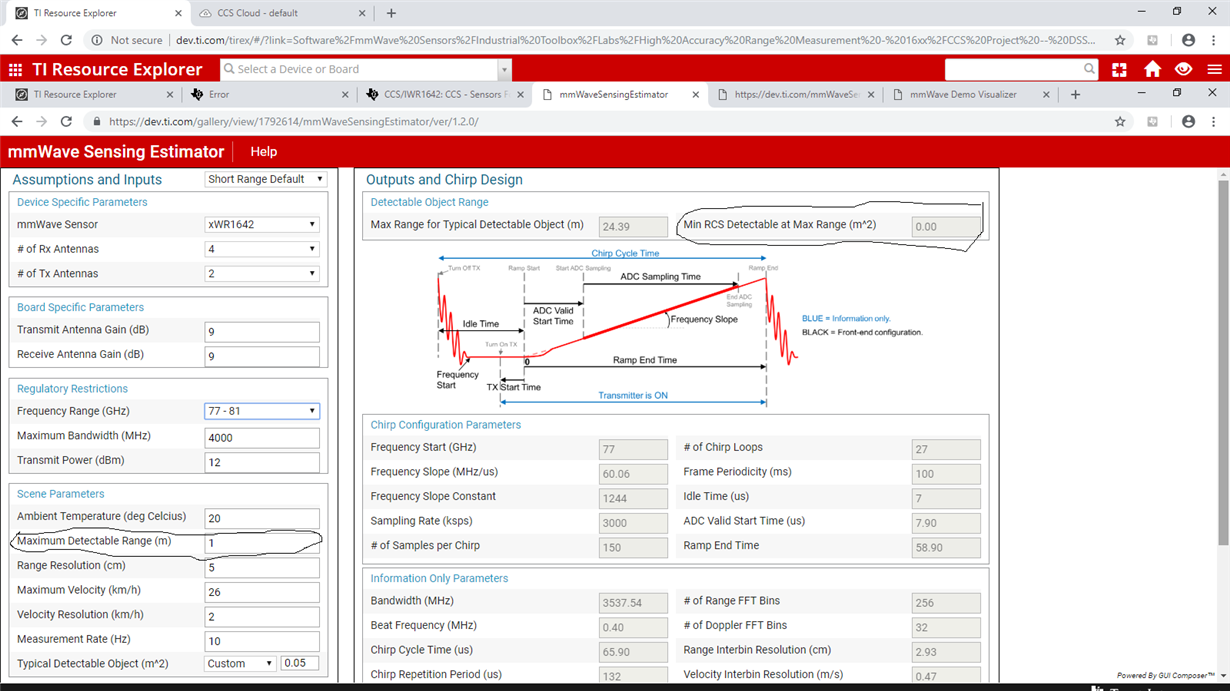Click the # of Range FFT Bins value 256
Image resolution: width=1230 pixels, height=691 pixels.
click(x=946, y=603)
